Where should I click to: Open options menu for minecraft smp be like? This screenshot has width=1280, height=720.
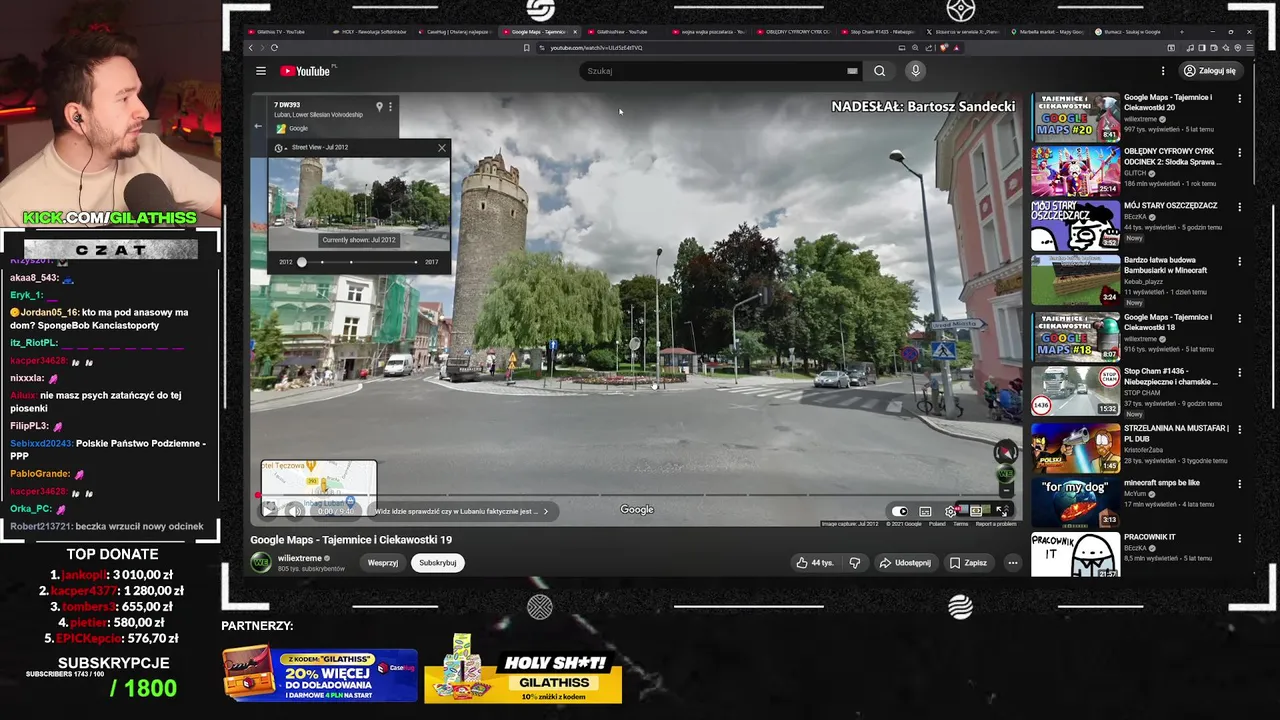(1239, 484)
